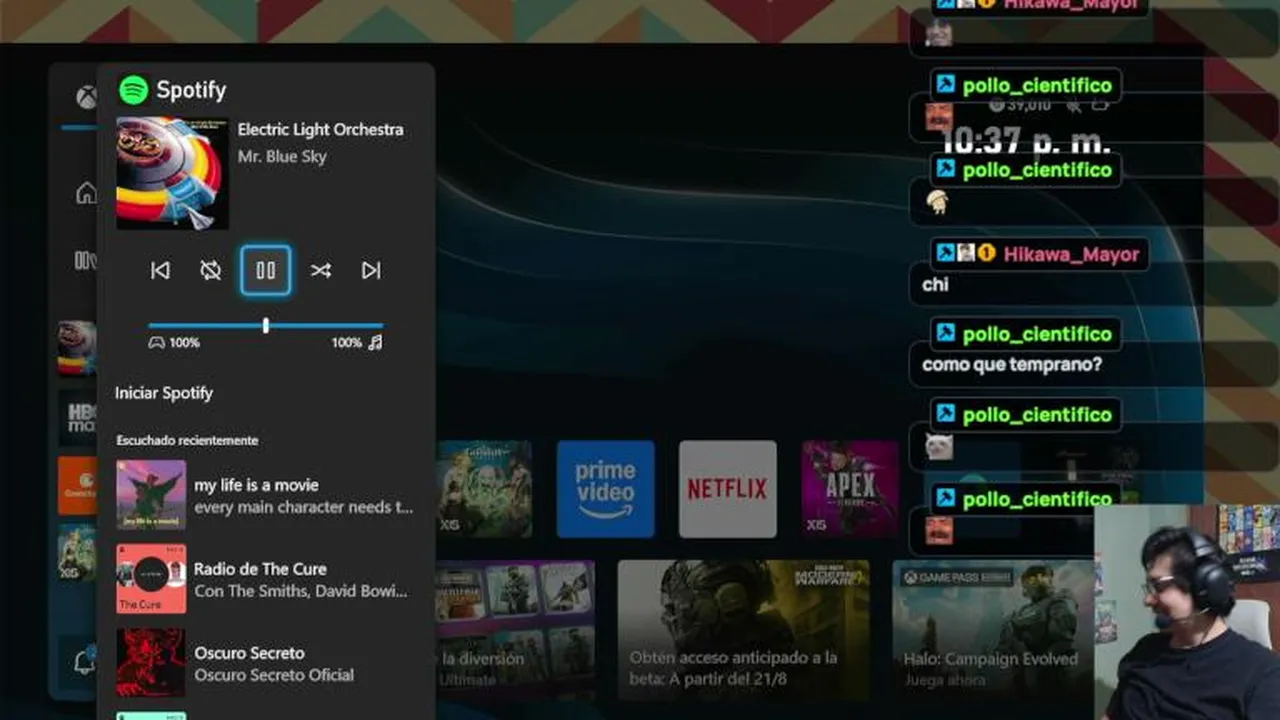Open the Xbox guide logo tab
This screenshot has width=1280, height=720.
coord(87,97)
